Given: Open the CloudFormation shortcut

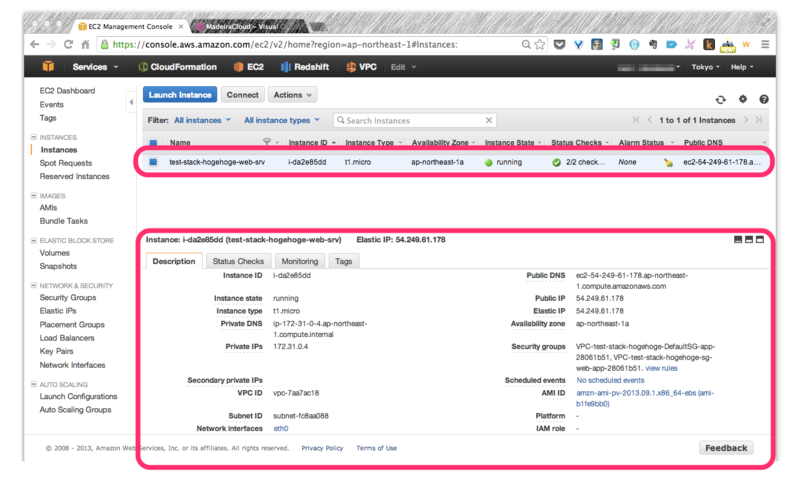Looking at the screenshot, I should [x=178, y=67].
